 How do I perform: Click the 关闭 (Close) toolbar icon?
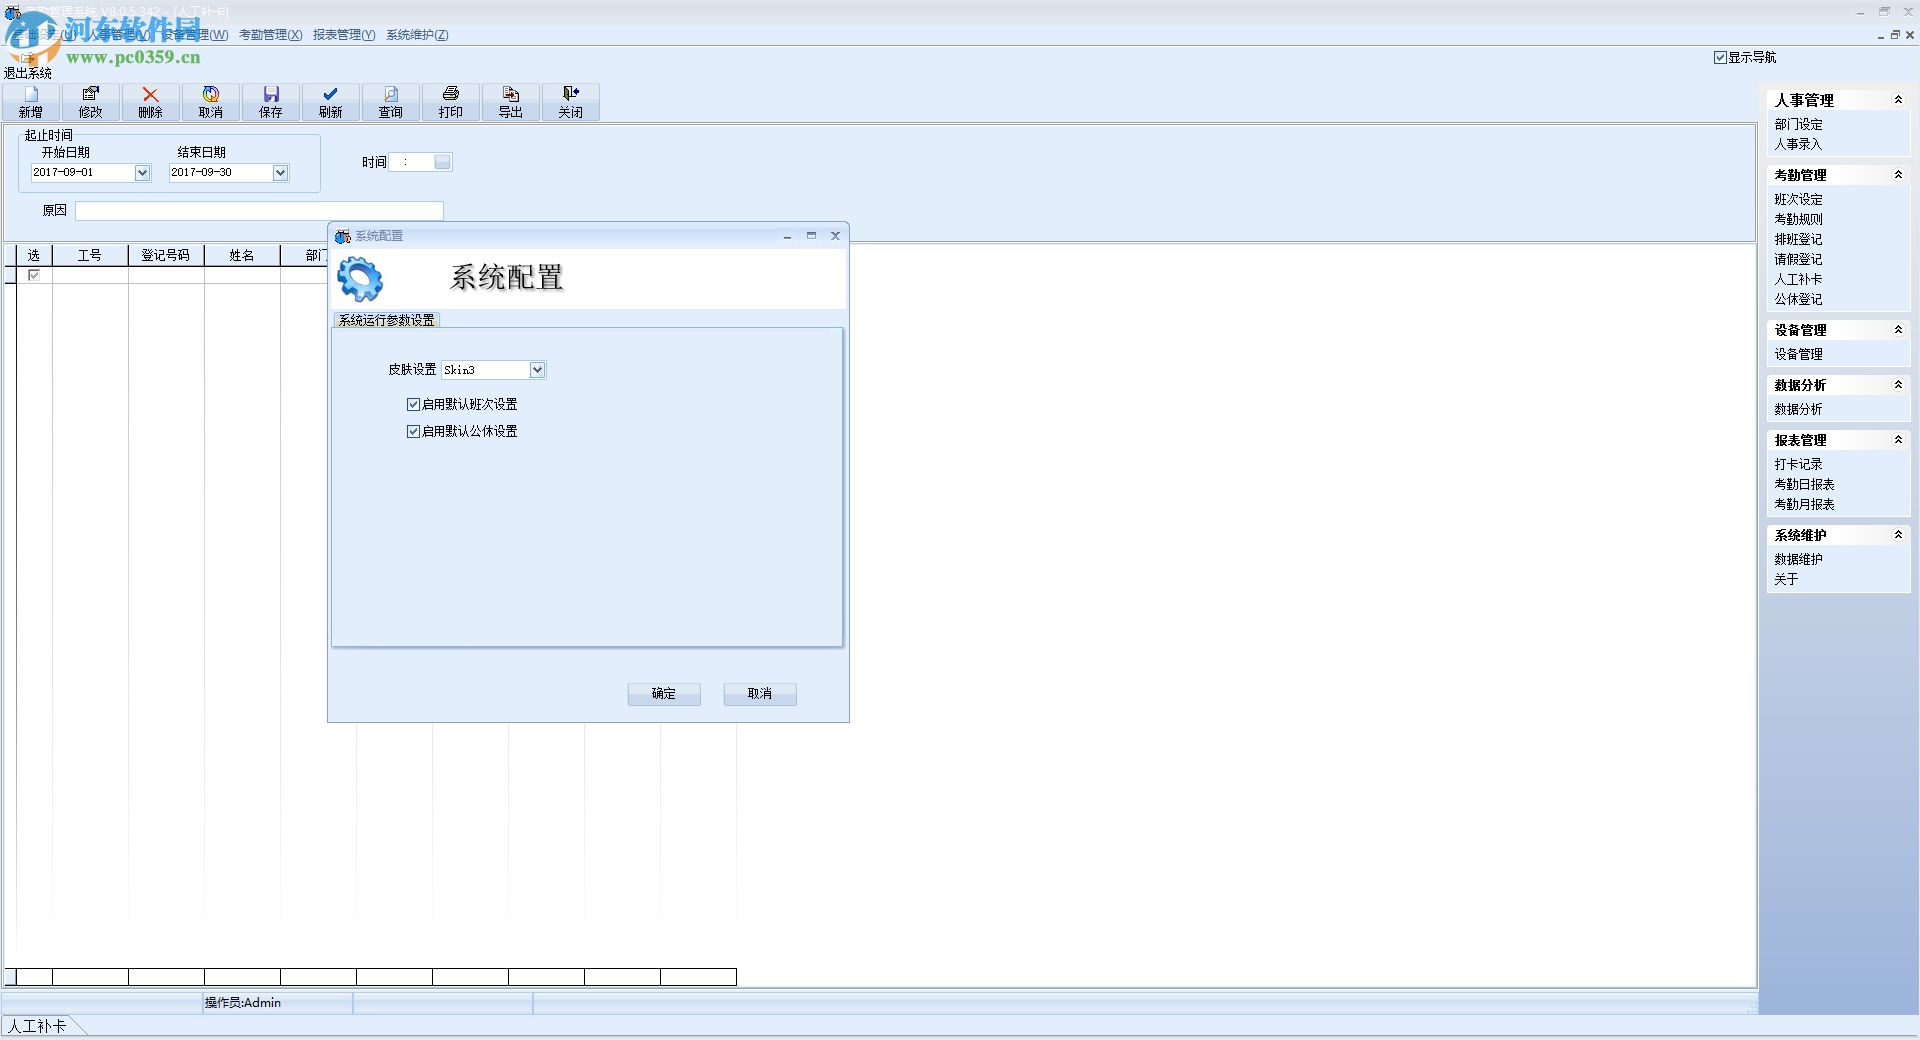click(571, 101)
